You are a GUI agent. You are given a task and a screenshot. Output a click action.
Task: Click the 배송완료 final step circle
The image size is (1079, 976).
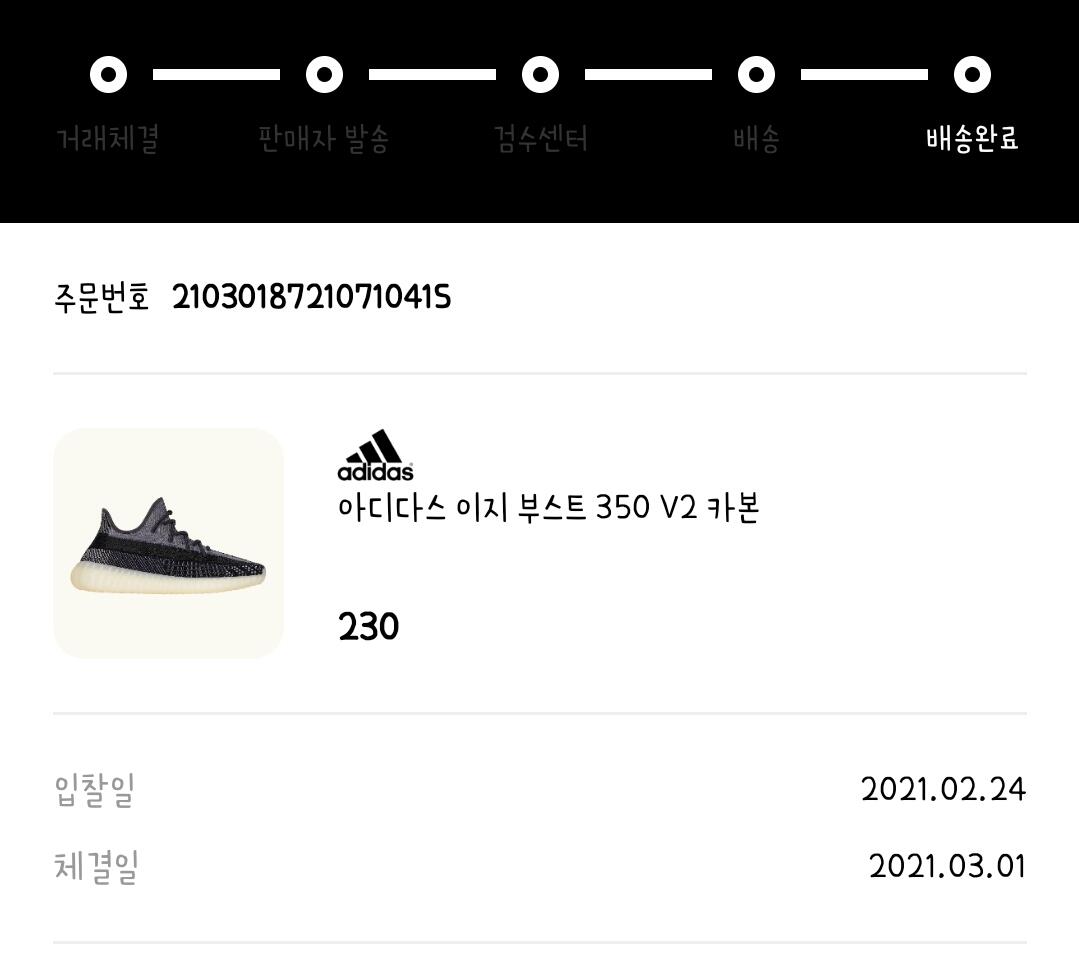tap(972, 74)
